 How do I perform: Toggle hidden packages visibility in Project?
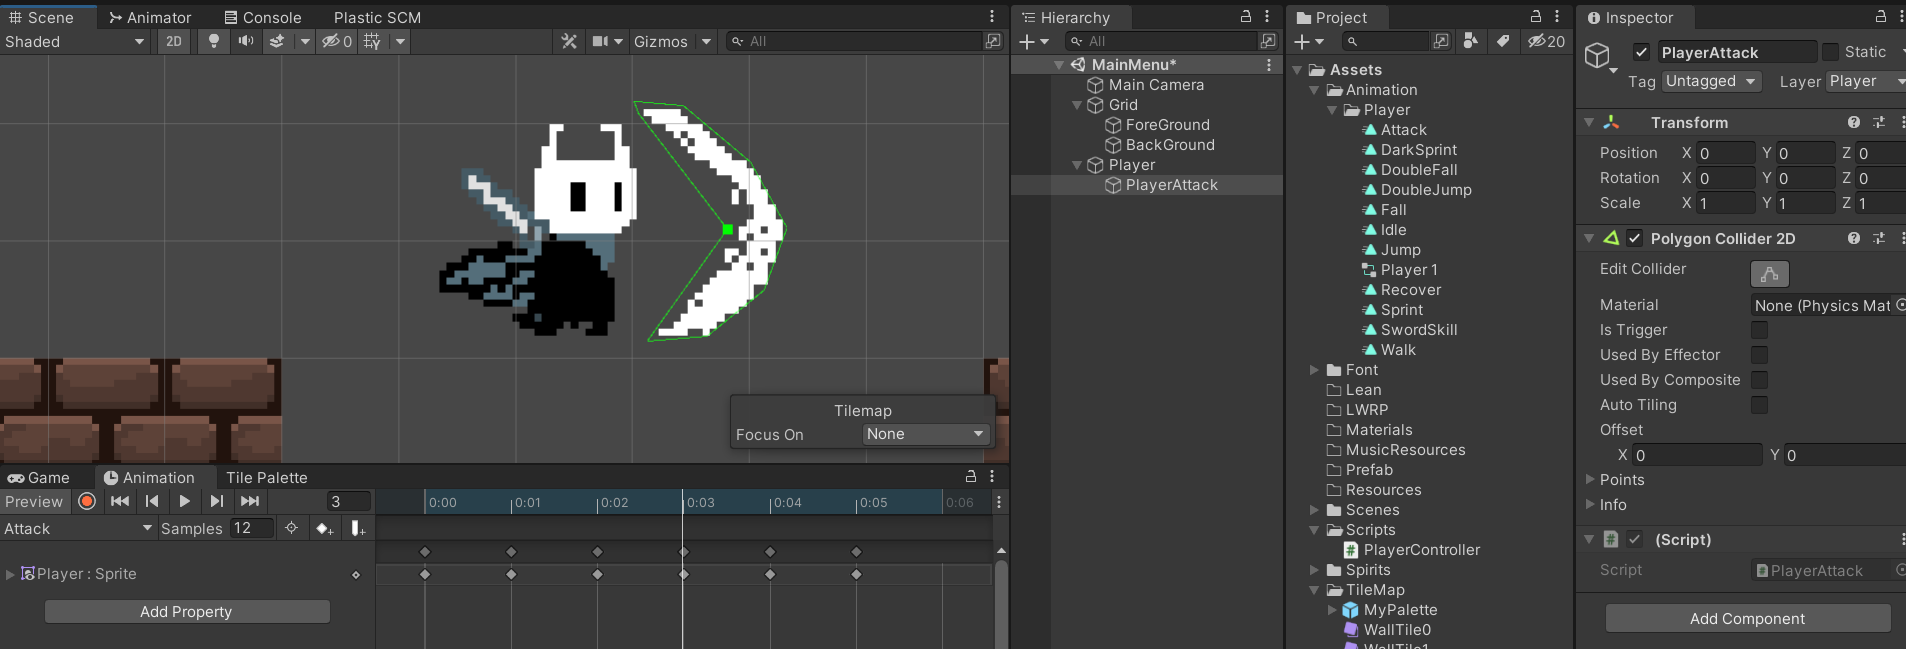(1546, 41)
